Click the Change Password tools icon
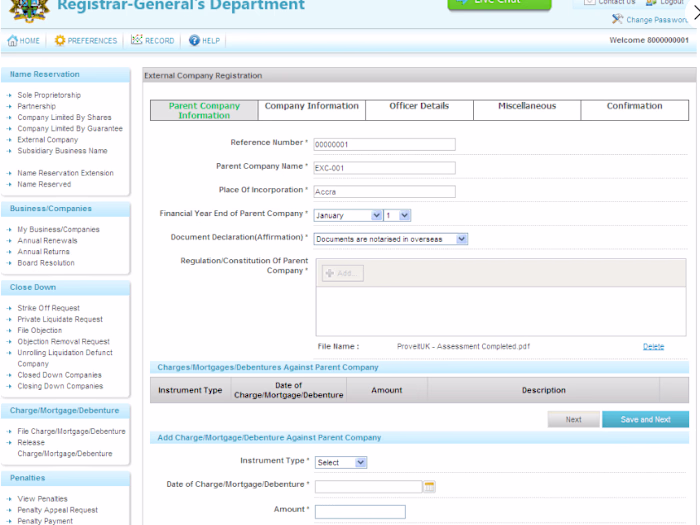Screen dimensions: 700x525 pyautogui.click(x=617, y=19)
